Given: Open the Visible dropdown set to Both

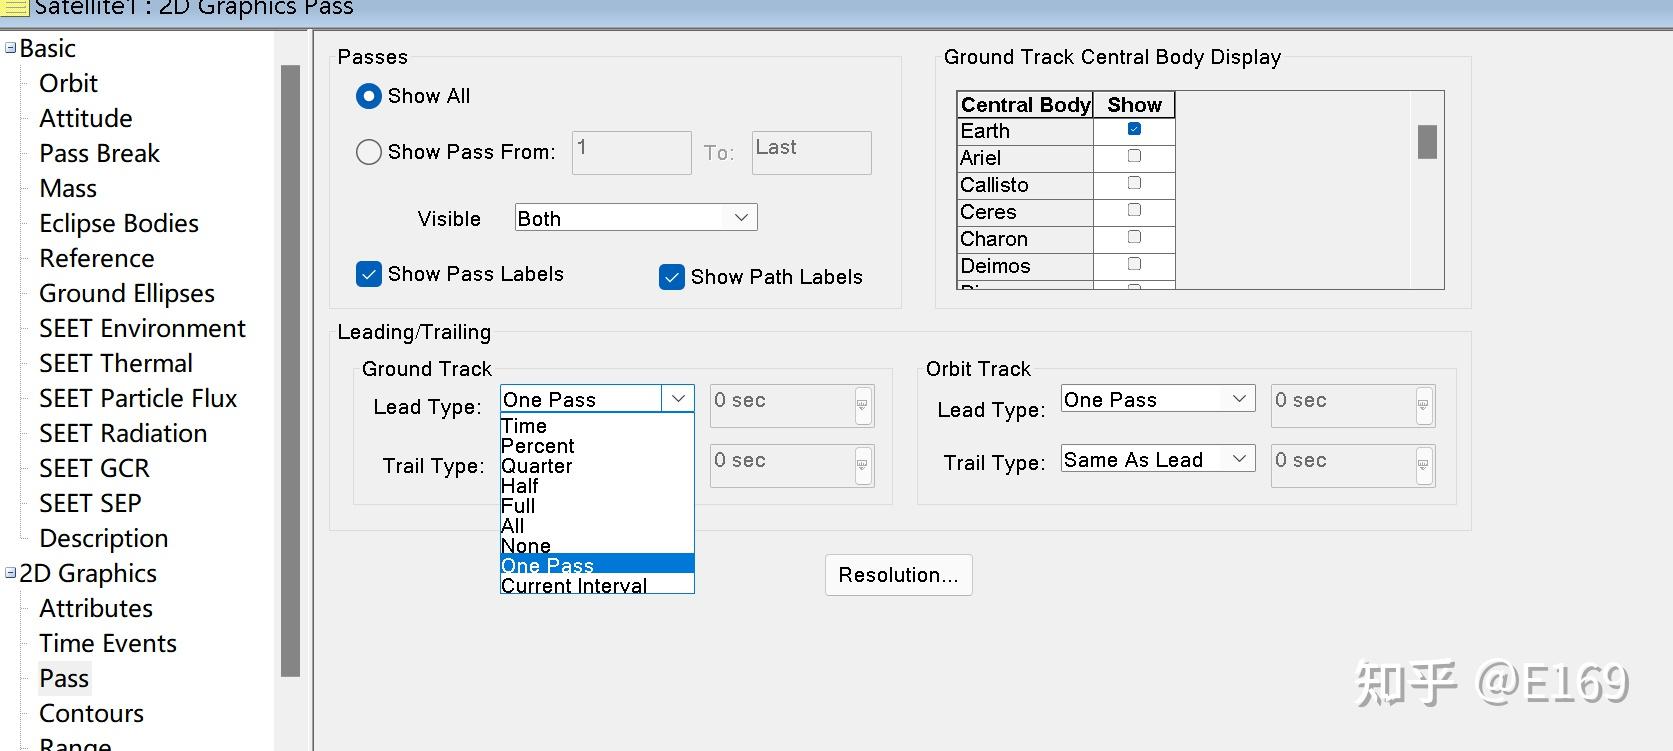Looking at the screenshot, I should click(741, 218).
